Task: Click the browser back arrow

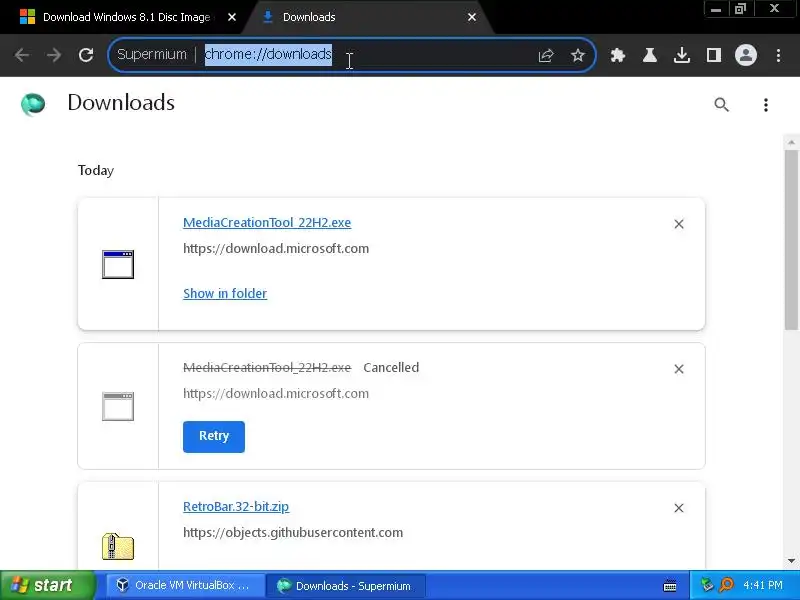Action: click(22, 55)
